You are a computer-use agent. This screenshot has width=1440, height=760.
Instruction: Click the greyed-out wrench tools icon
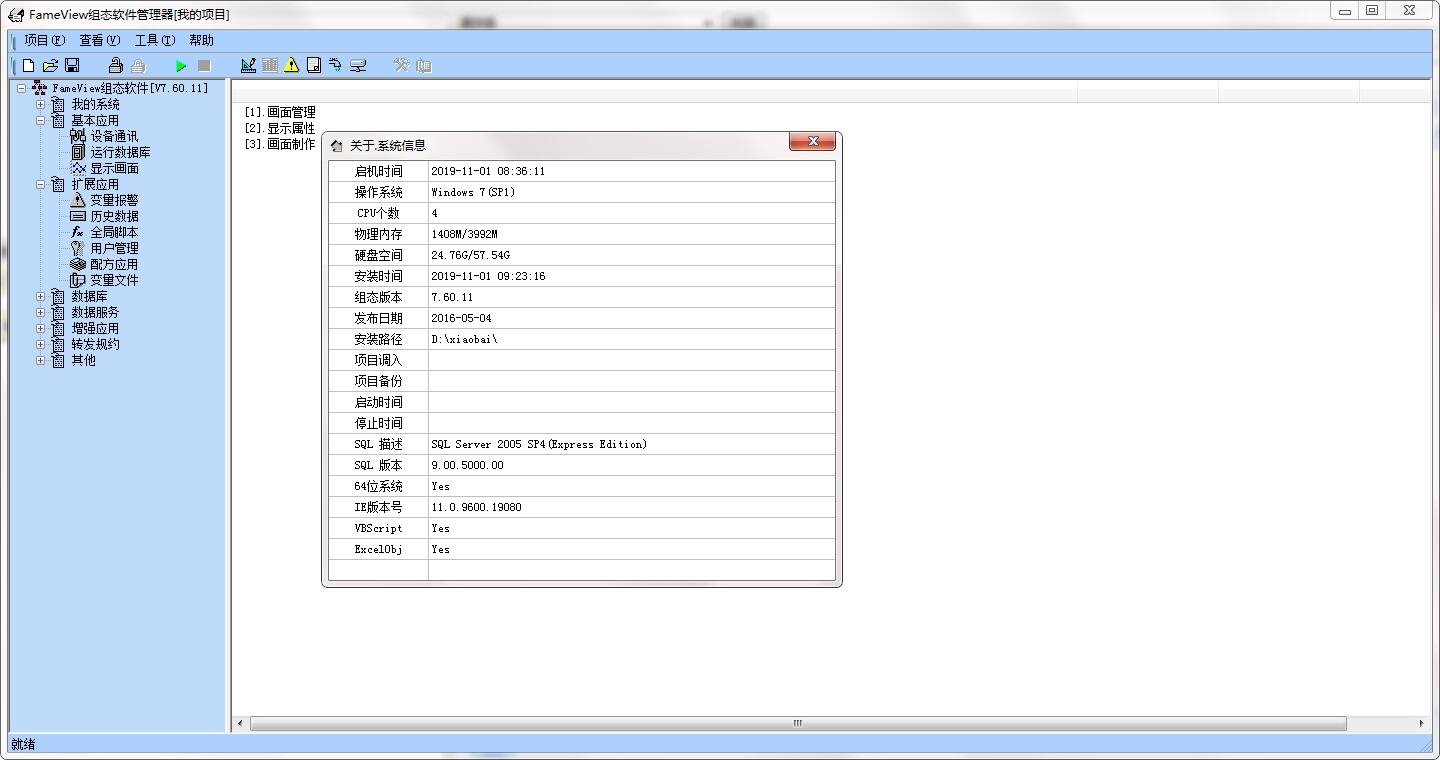(401, 66)
